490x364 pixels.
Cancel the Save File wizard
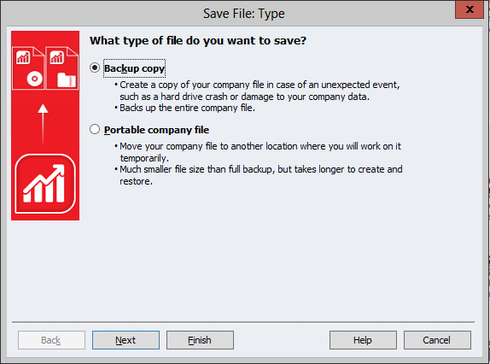tap(437, 340)
